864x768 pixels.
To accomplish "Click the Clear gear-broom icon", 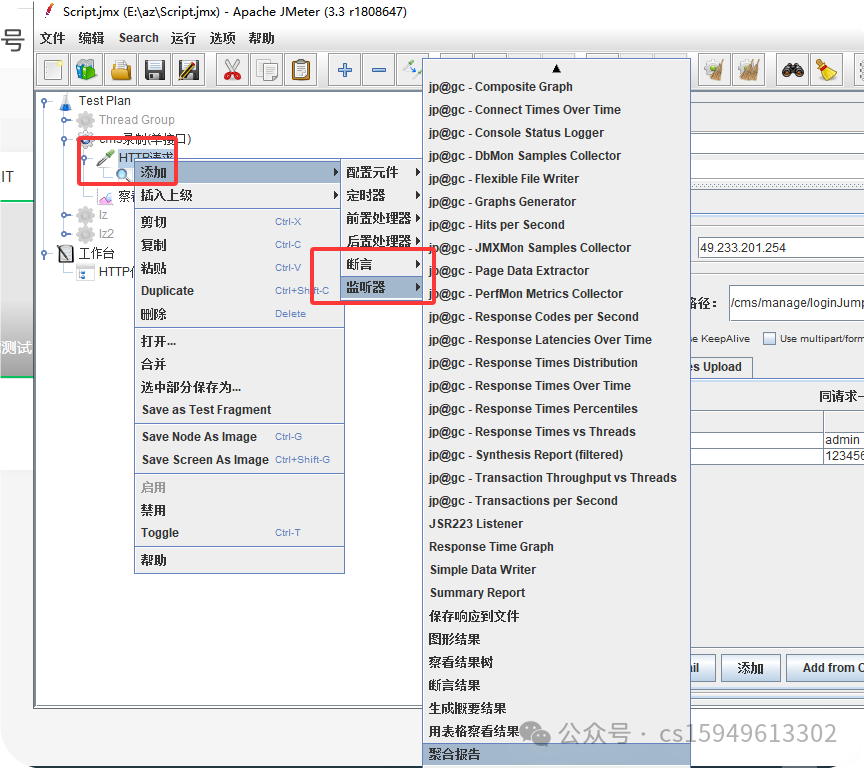I will coord(714,70).
